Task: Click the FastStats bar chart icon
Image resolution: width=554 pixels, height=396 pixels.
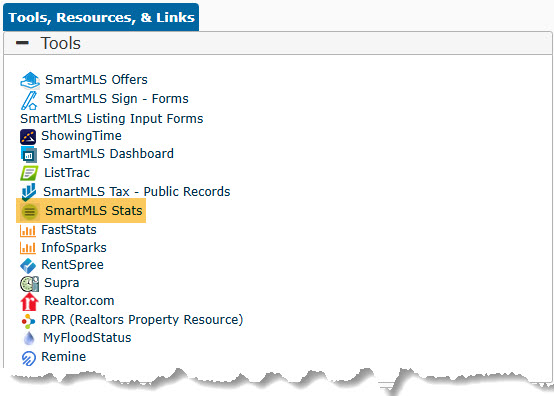Action: 28,231
